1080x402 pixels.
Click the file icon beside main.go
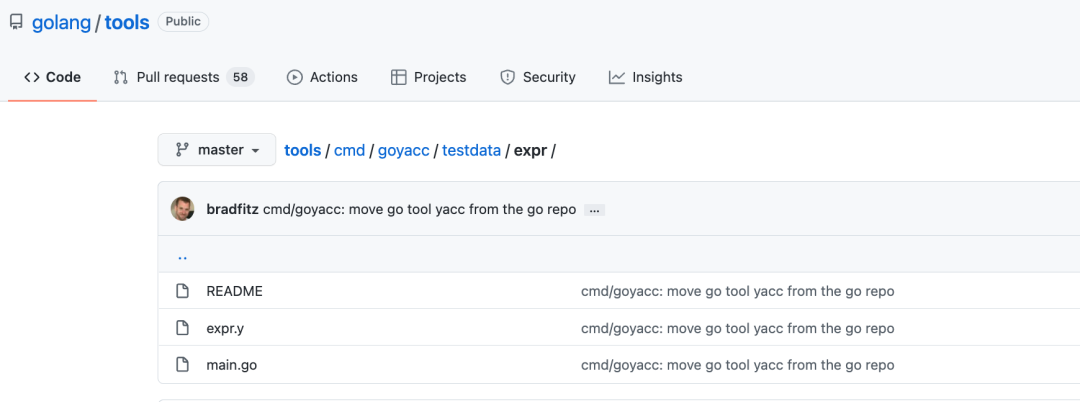click(182, 365)
